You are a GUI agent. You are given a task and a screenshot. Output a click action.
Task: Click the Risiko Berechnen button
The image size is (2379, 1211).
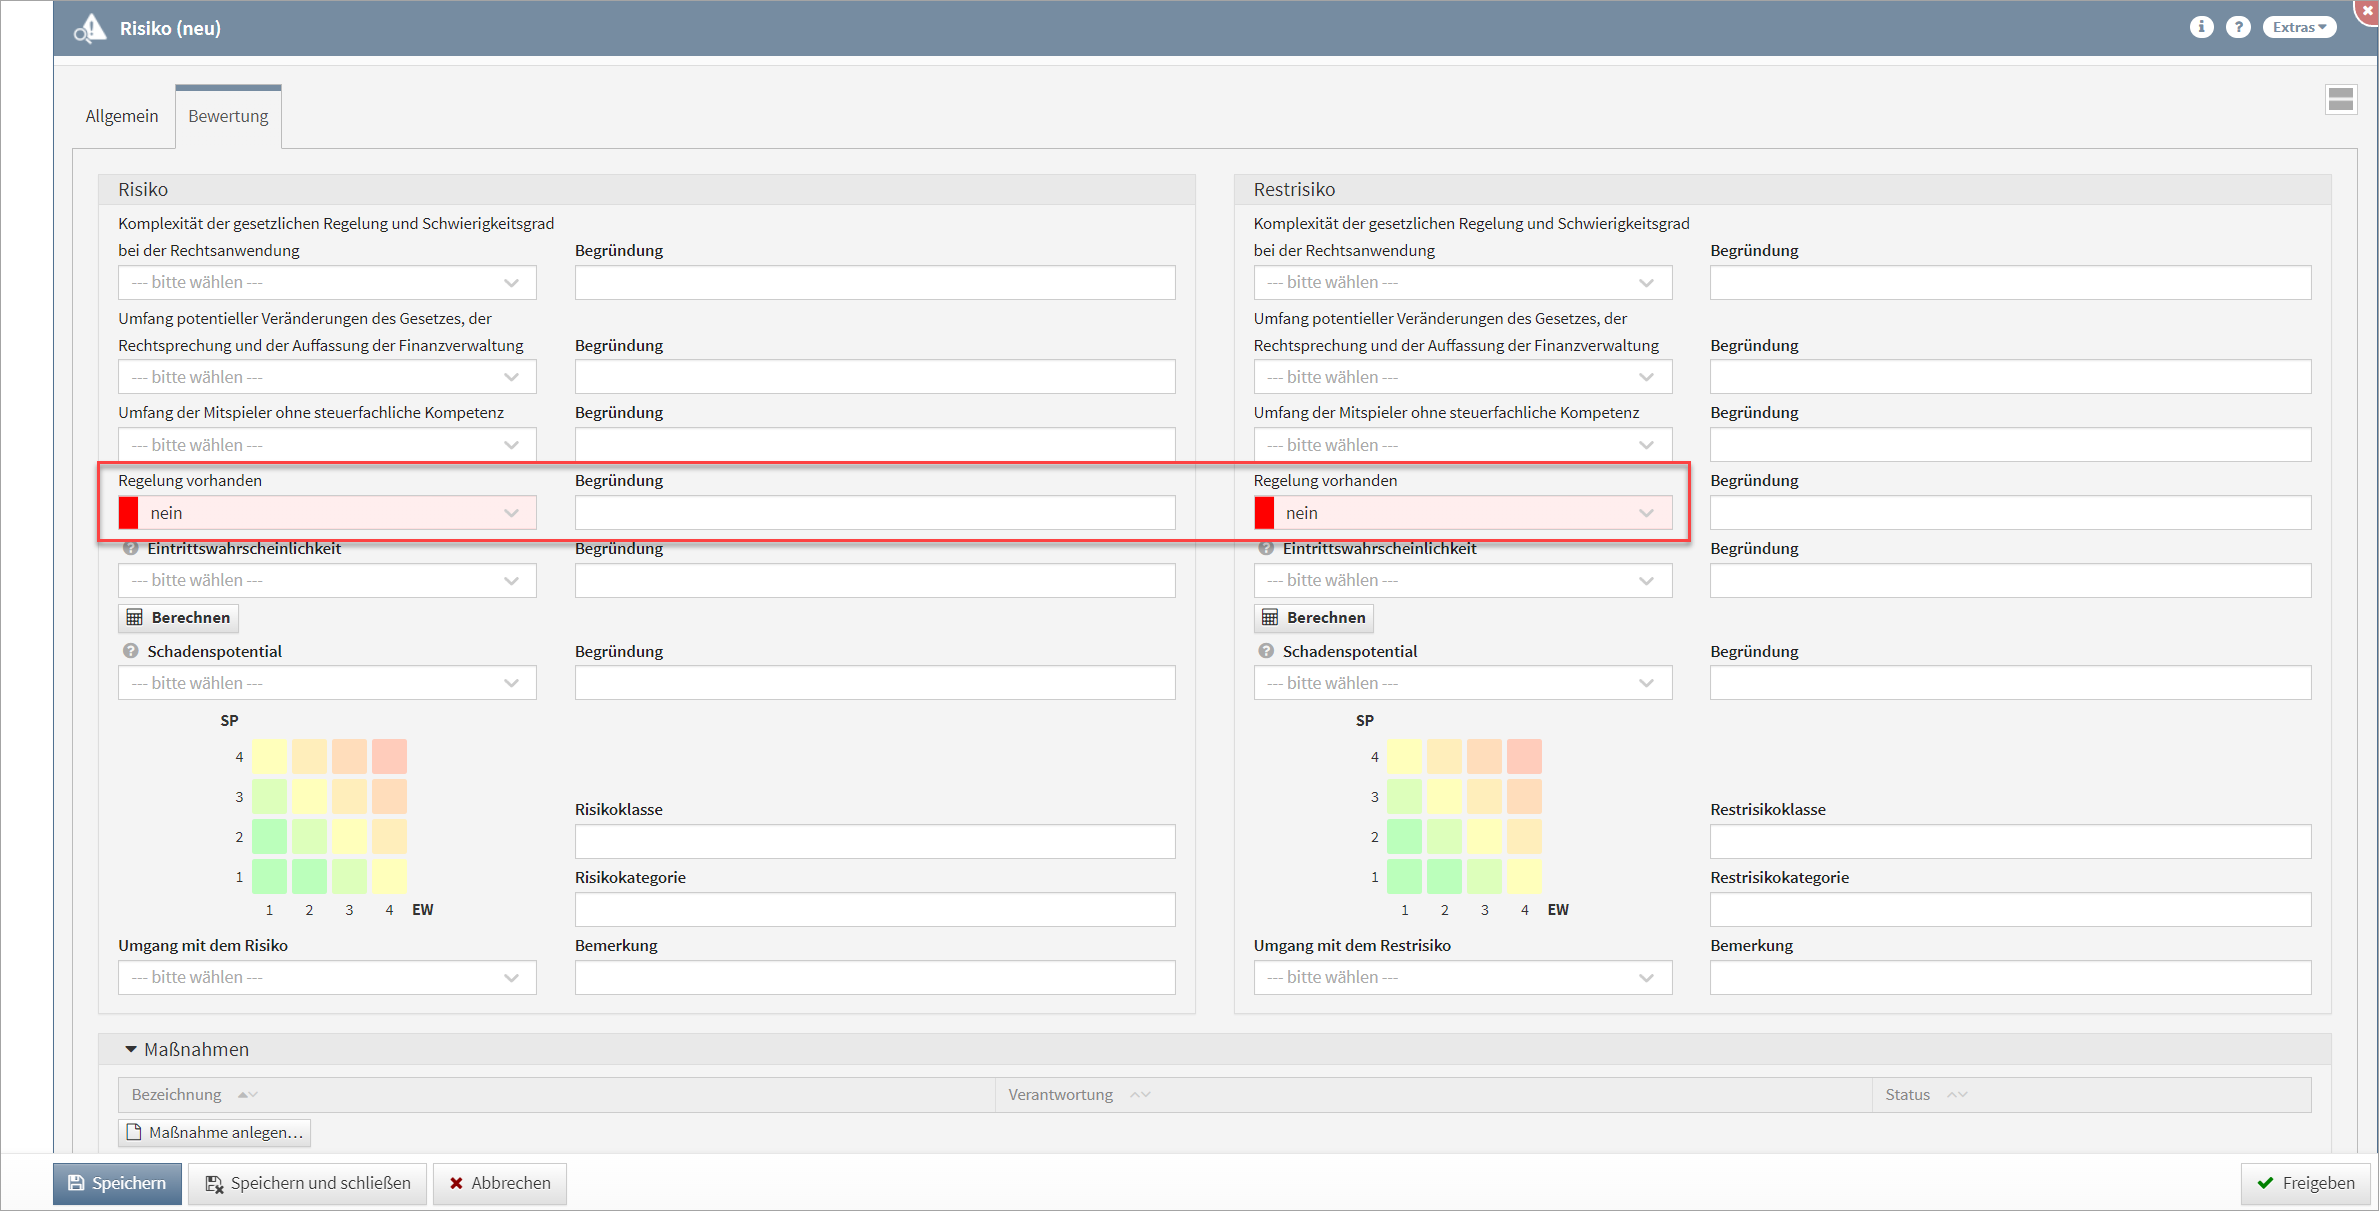[179, 617]
